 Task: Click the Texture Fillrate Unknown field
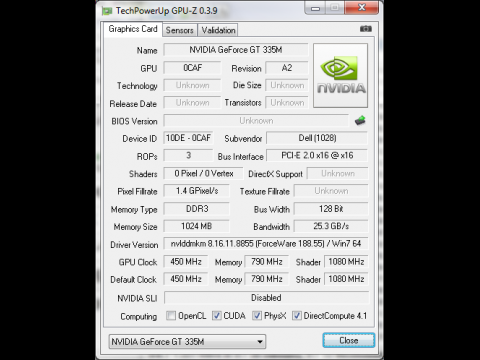331,191
